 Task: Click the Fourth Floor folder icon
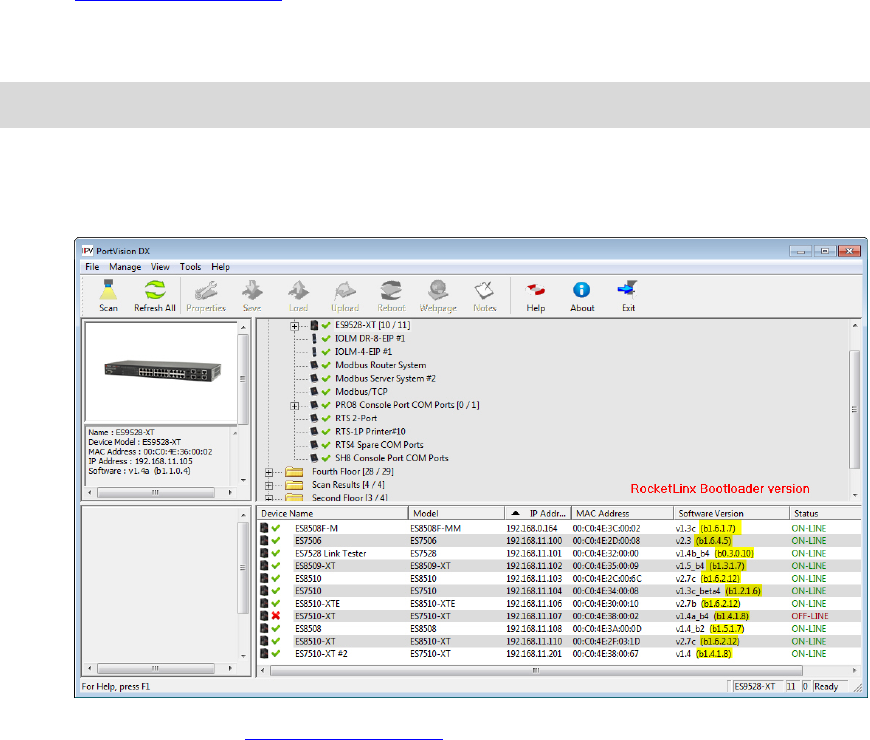click(x=294, y=472)
